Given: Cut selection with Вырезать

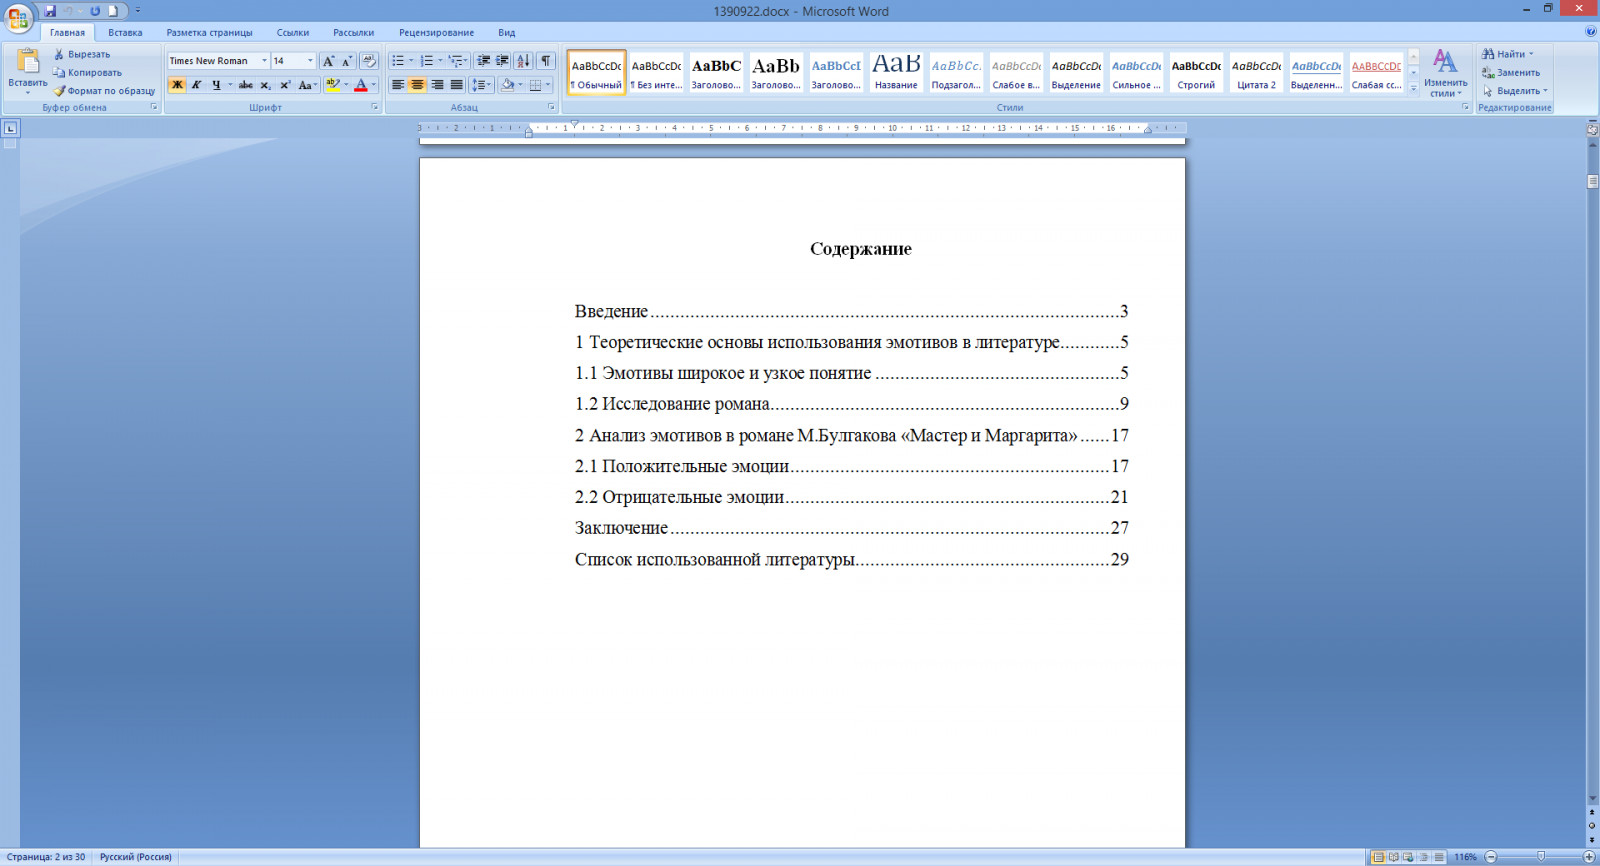Looking at the screenshot, I should pyautogui.click(x=81, y=54).
